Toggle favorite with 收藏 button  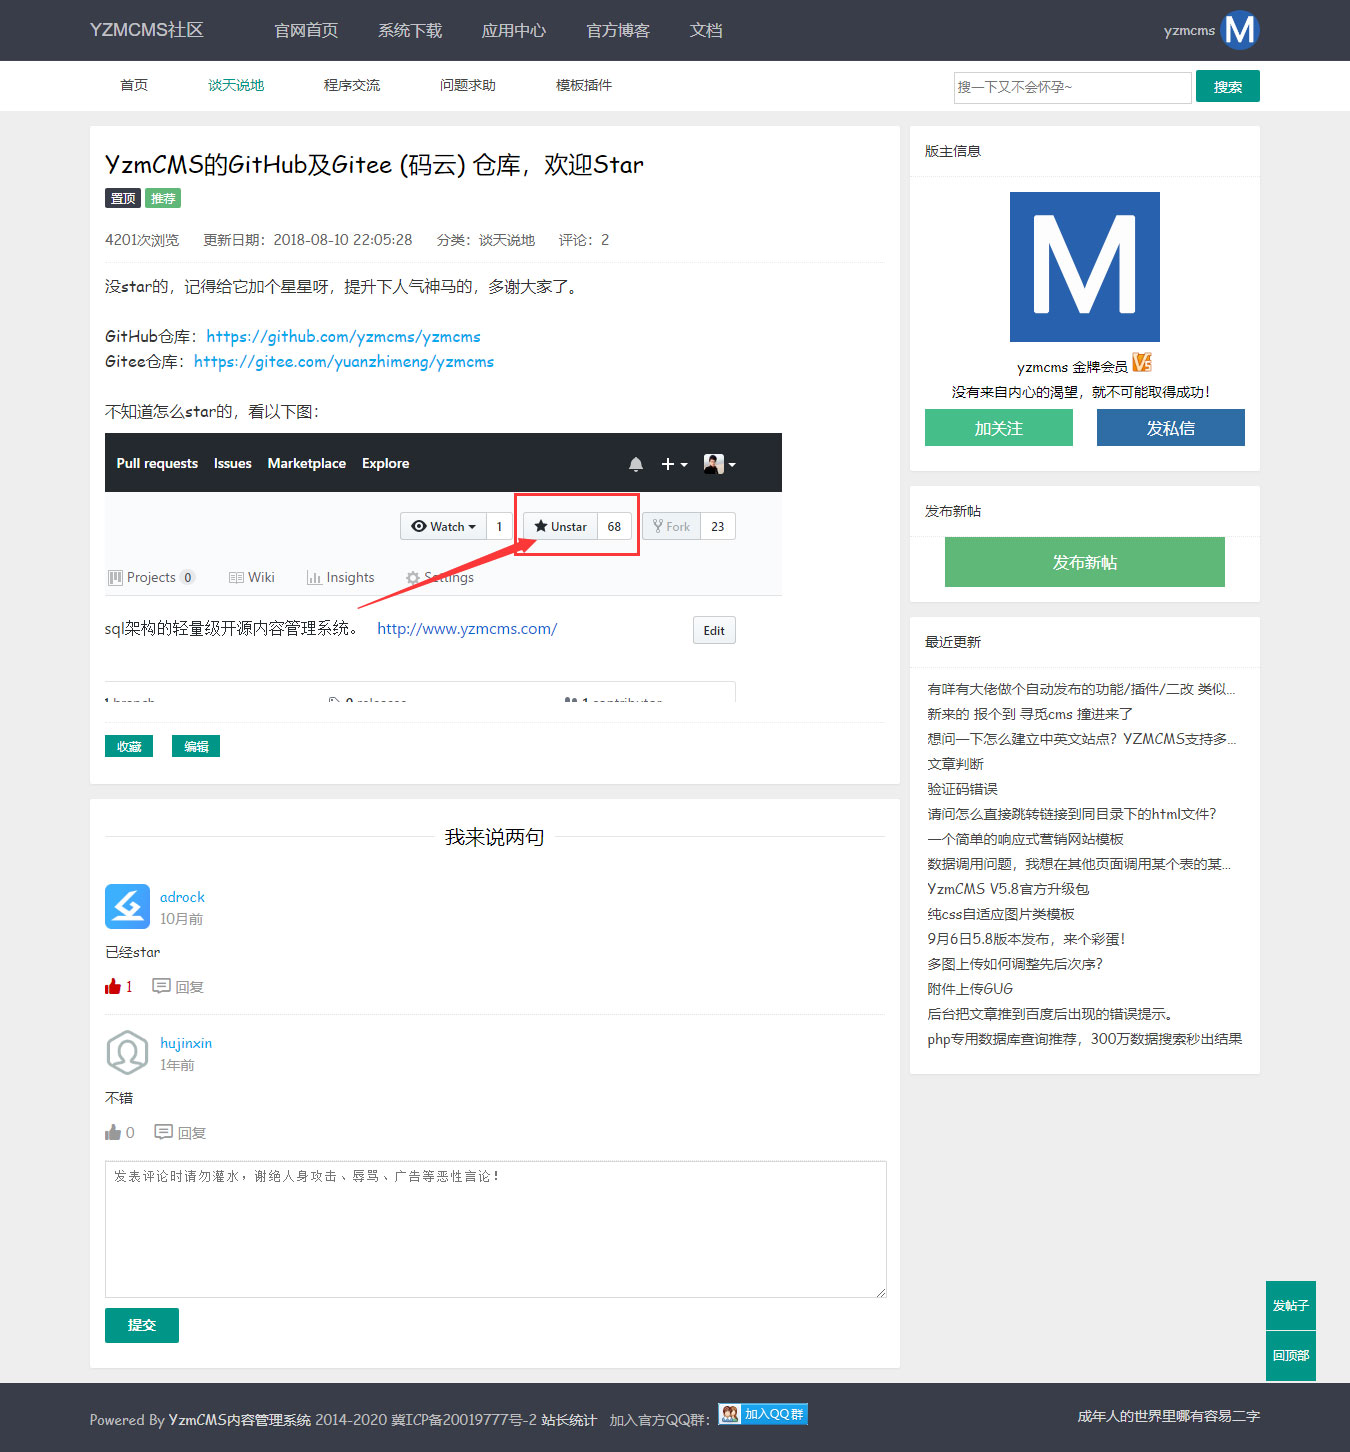[x=129, y=747]
